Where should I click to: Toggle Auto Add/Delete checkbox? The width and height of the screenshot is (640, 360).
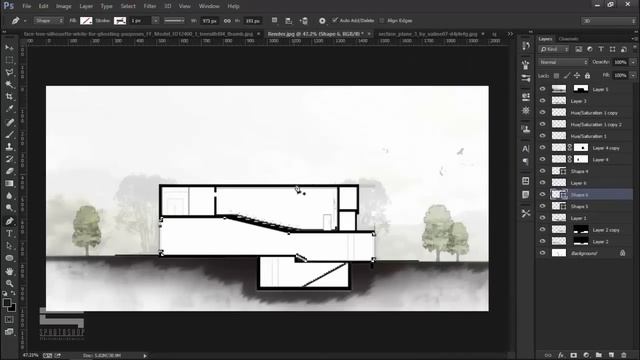[x=335, y=20]
